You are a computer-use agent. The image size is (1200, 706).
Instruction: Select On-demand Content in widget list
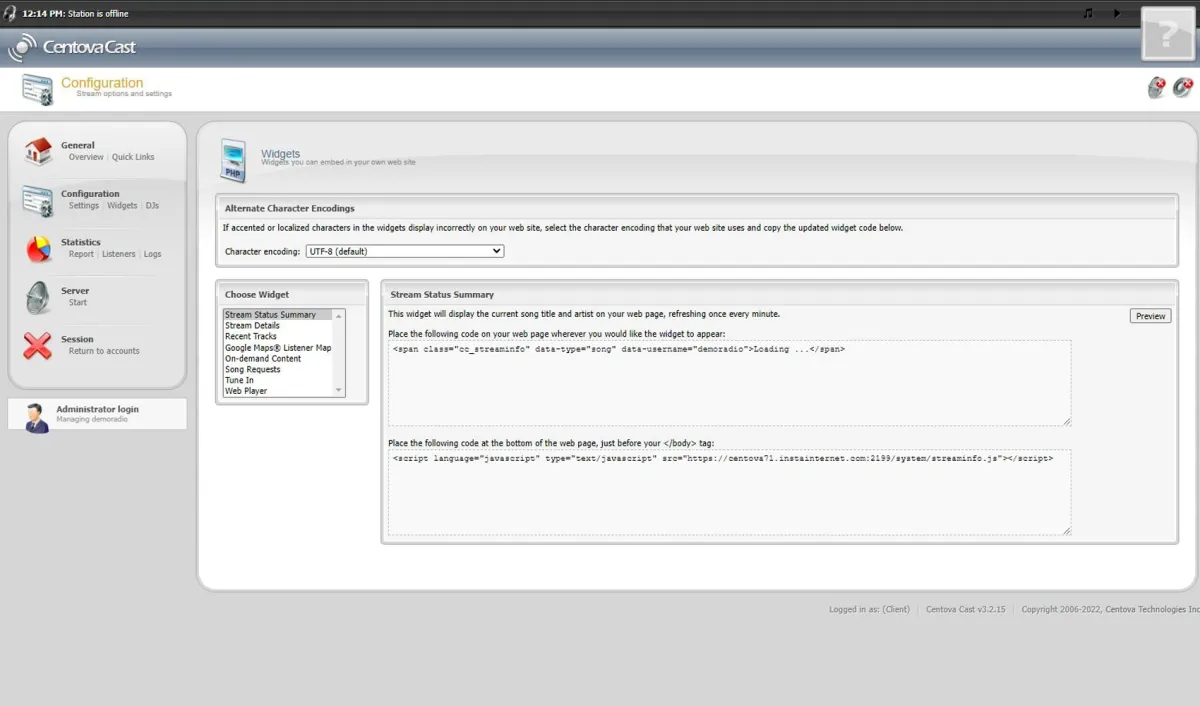pos(278,359)
